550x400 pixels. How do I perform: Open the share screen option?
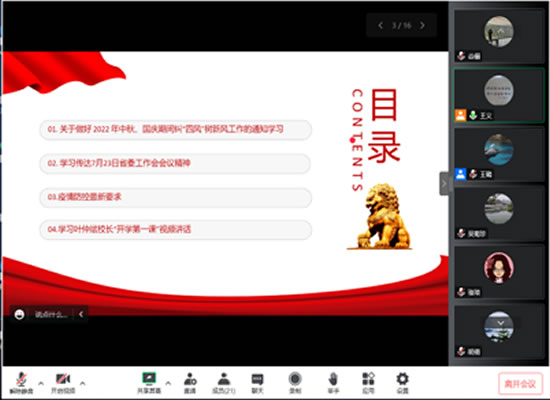149,382
